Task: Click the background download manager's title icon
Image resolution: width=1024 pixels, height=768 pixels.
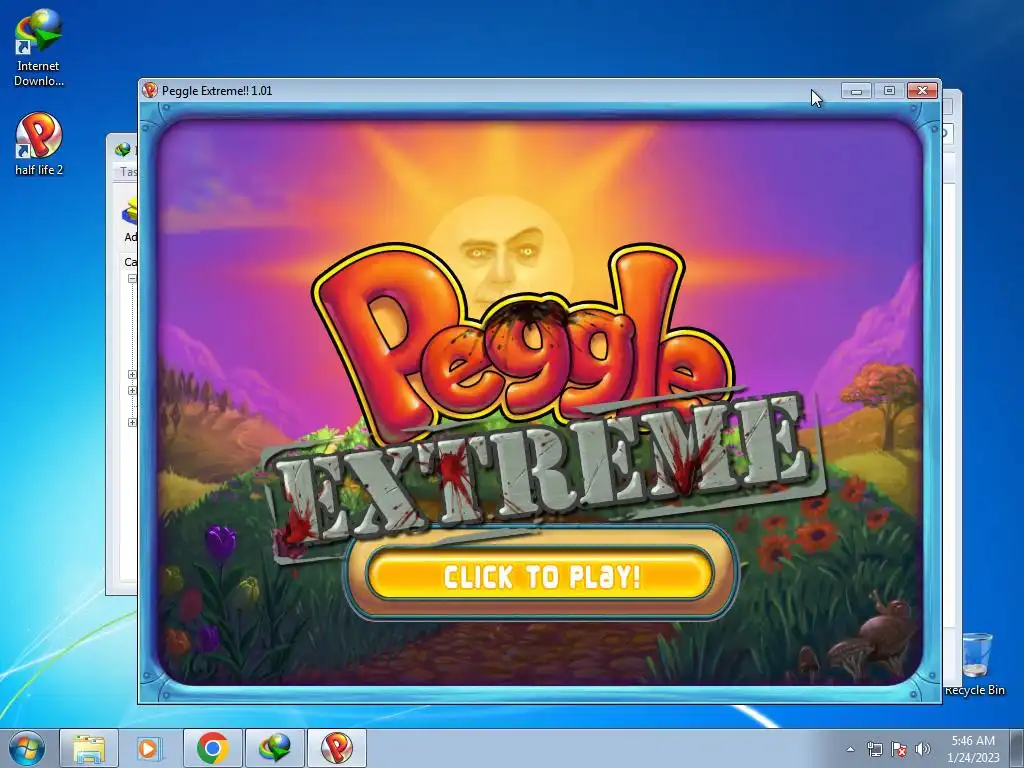Action: tap(123, 150)
